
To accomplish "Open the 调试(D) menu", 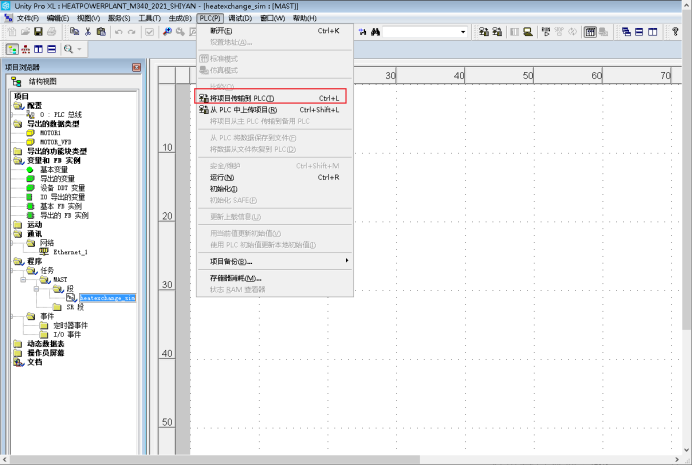I will pos(240,18).
